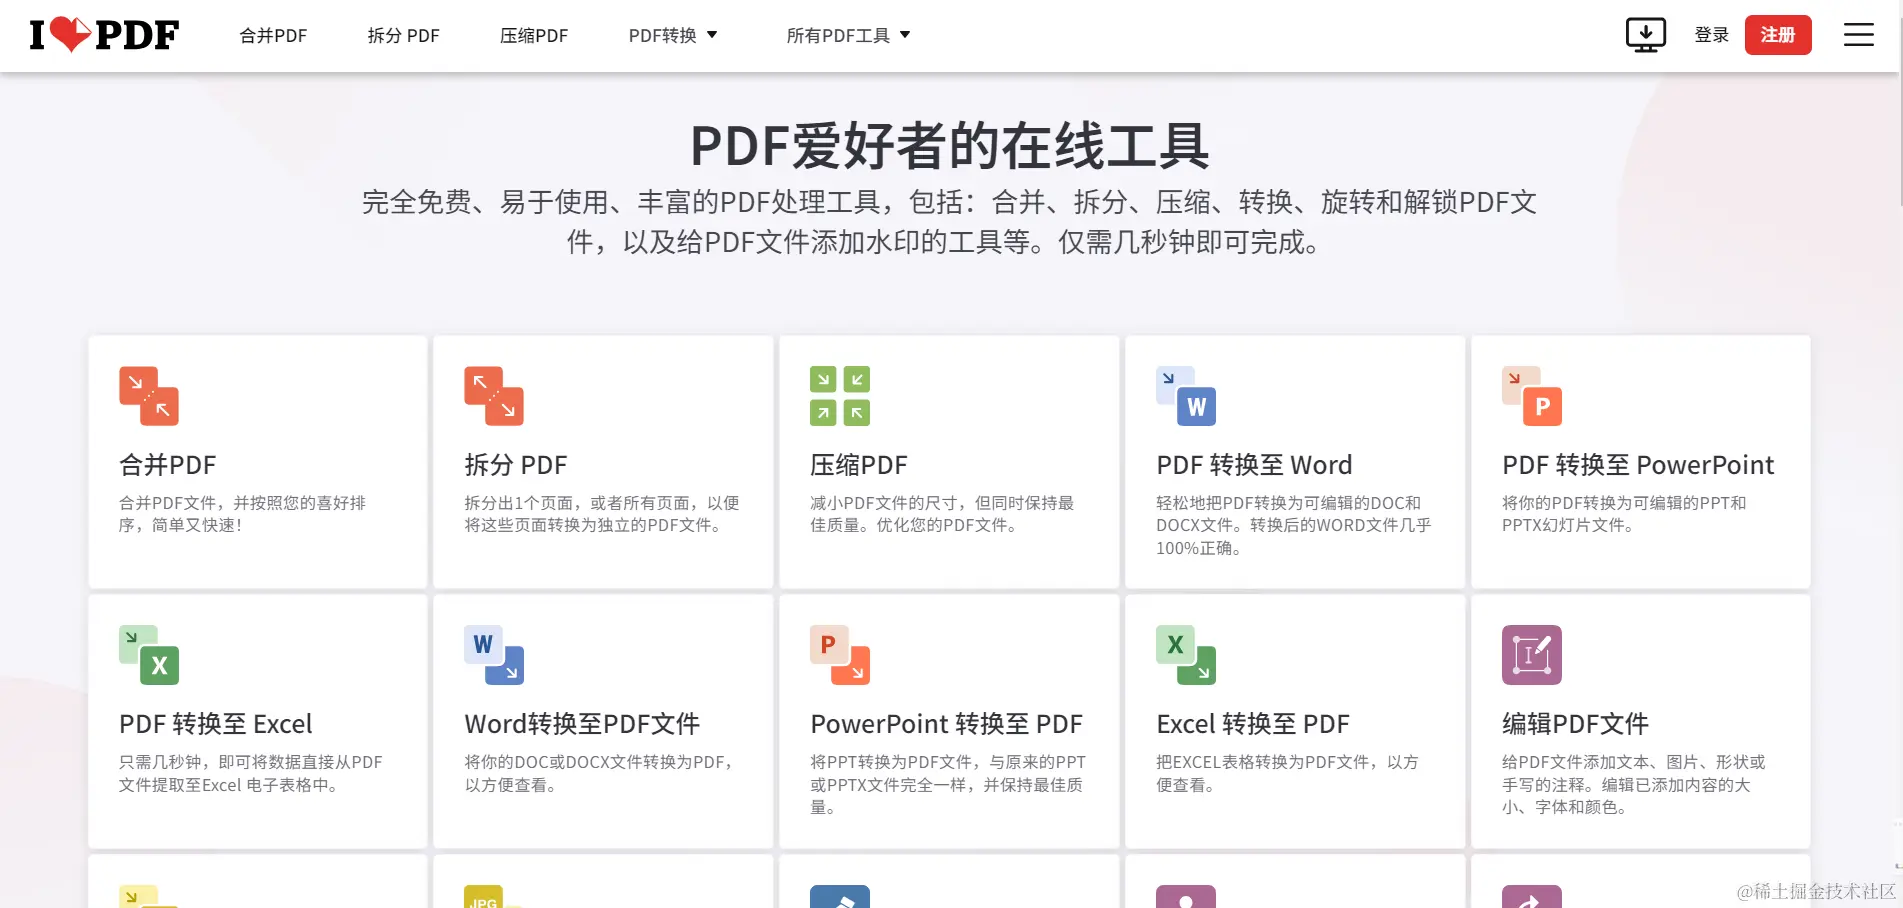The image size is (1903, 908).
Task: Open the PDF 转换至 Word title
Action: coord(1254,465)
